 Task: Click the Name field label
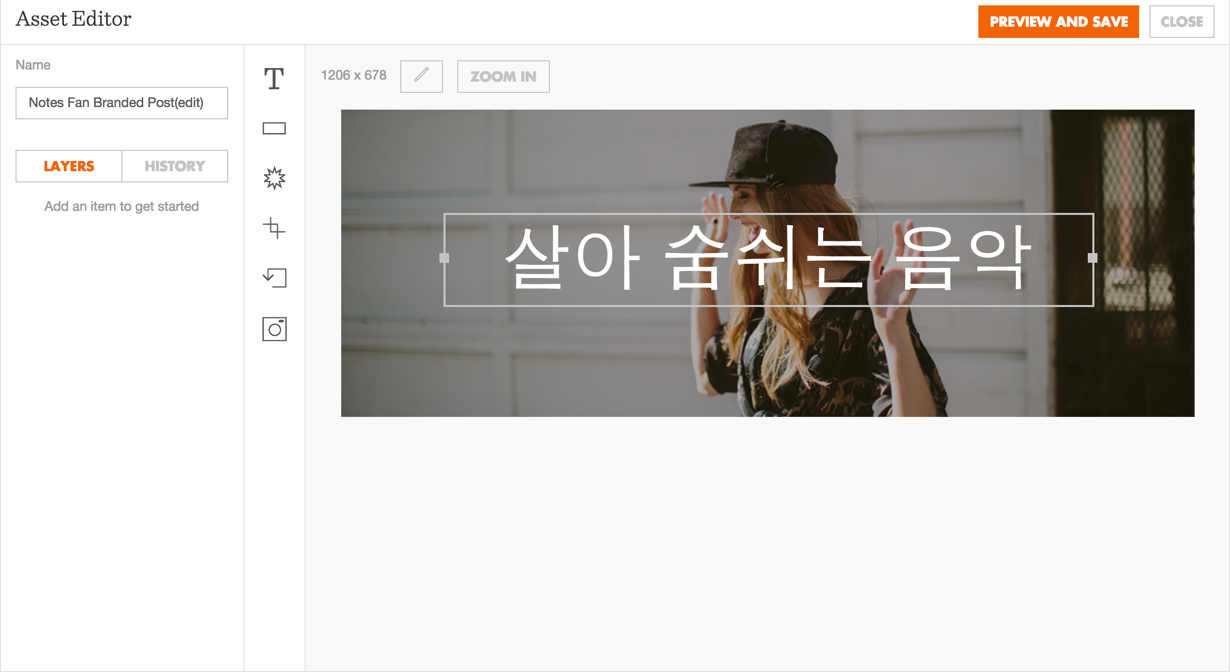tap(33, 65)
